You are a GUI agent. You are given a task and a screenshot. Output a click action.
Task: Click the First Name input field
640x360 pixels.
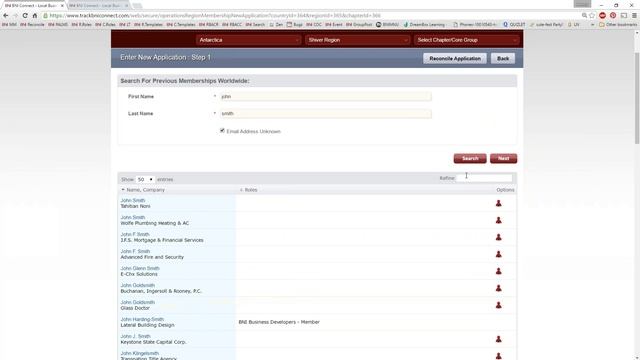tap(325, 96)
